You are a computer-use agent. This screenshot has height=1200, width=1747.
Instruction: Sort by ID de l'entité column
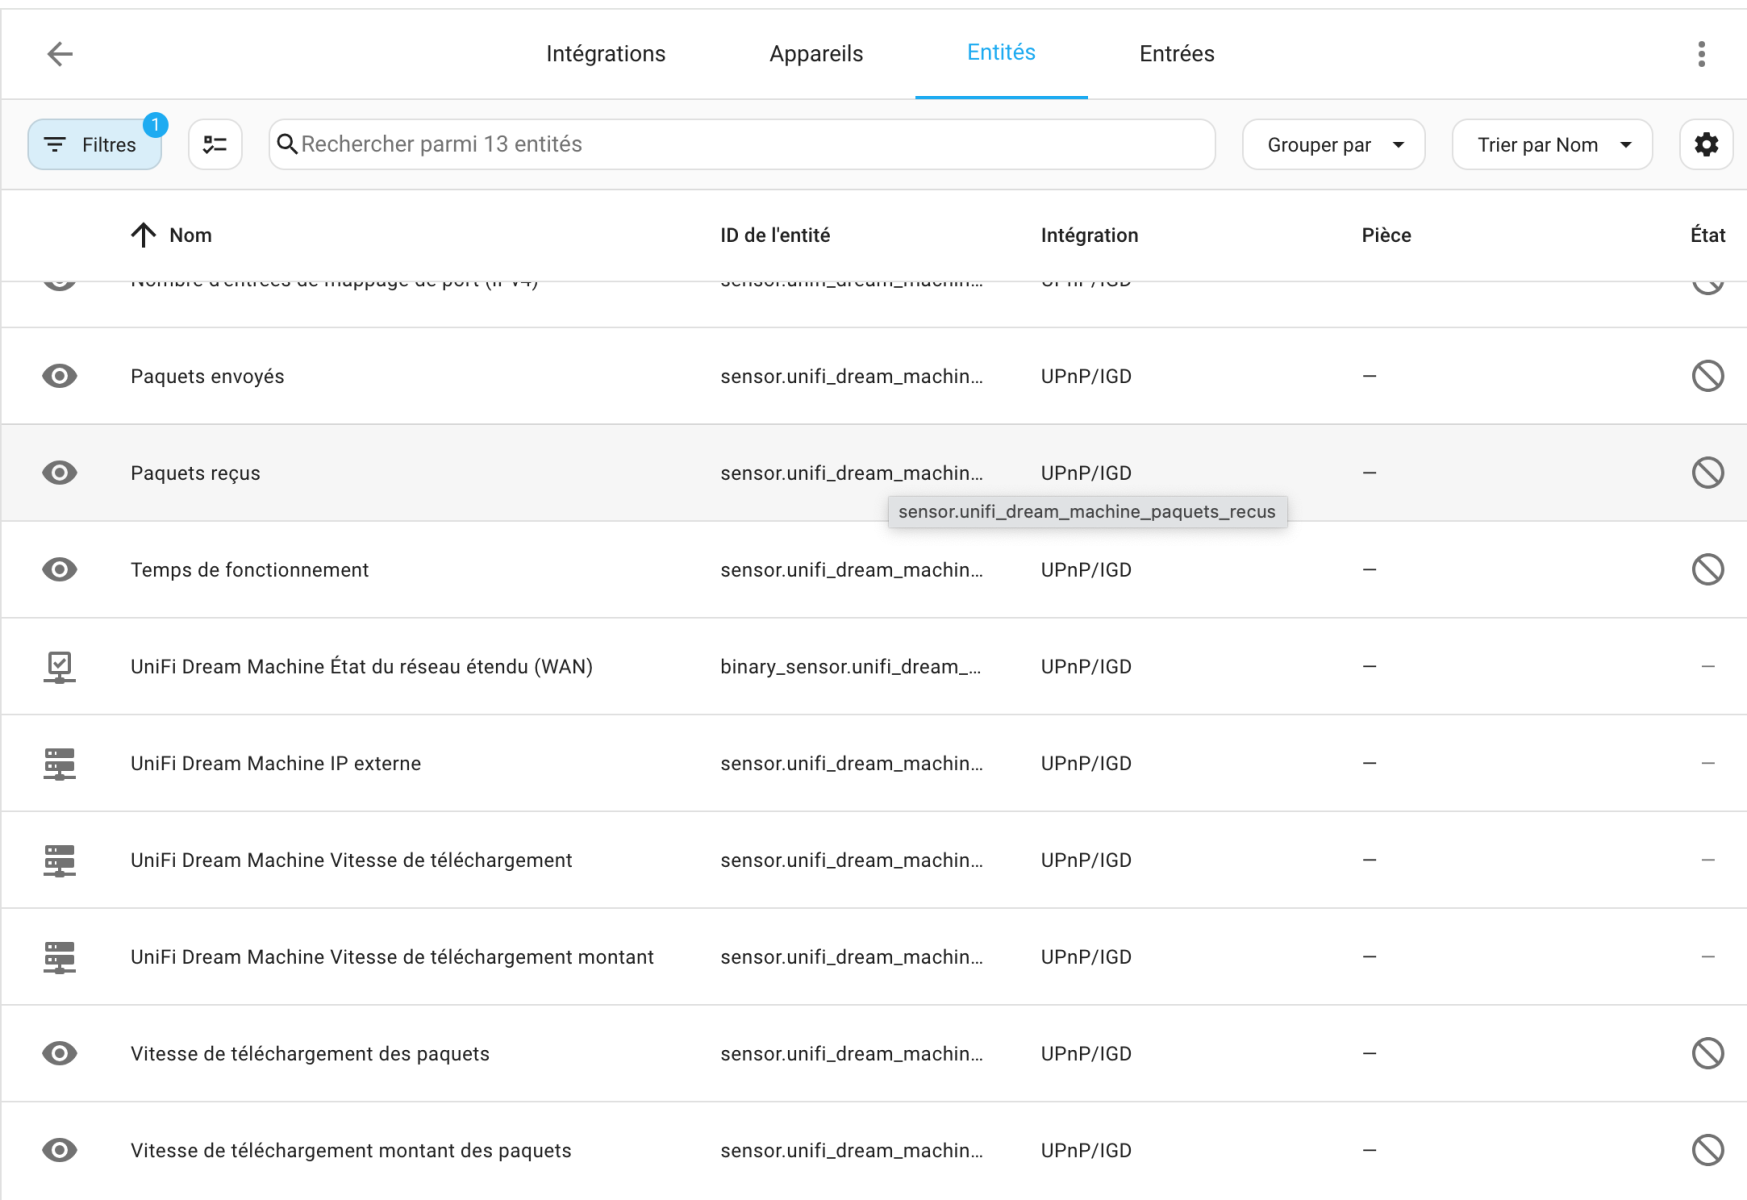(775, 235)
